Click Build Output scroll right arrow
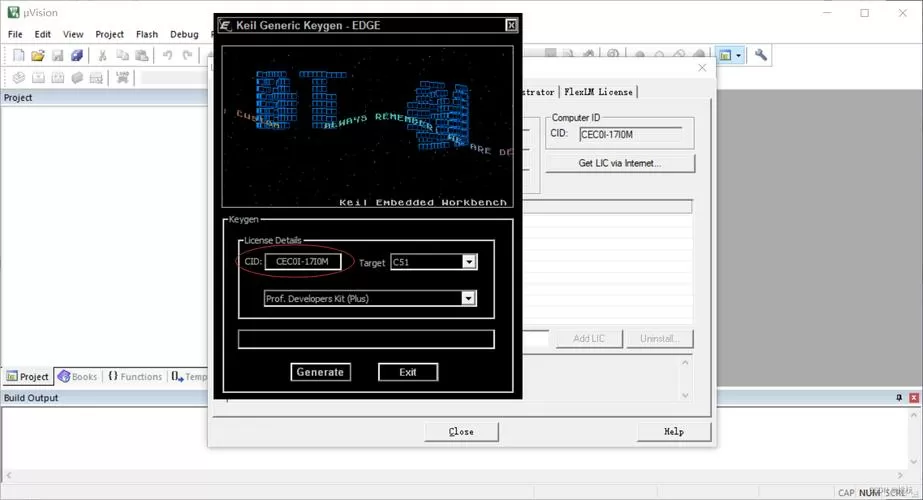The height and width of the screenshot is (500, 923). pyautogui.click(x=900, y=475)
